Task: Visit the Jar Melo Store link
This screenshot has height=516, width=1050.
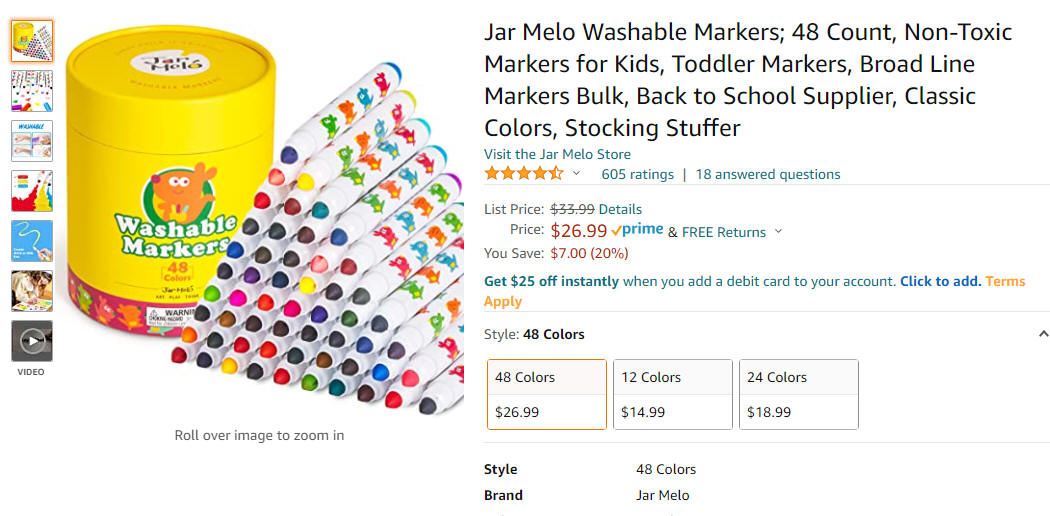Action: [x=557, y=155]
